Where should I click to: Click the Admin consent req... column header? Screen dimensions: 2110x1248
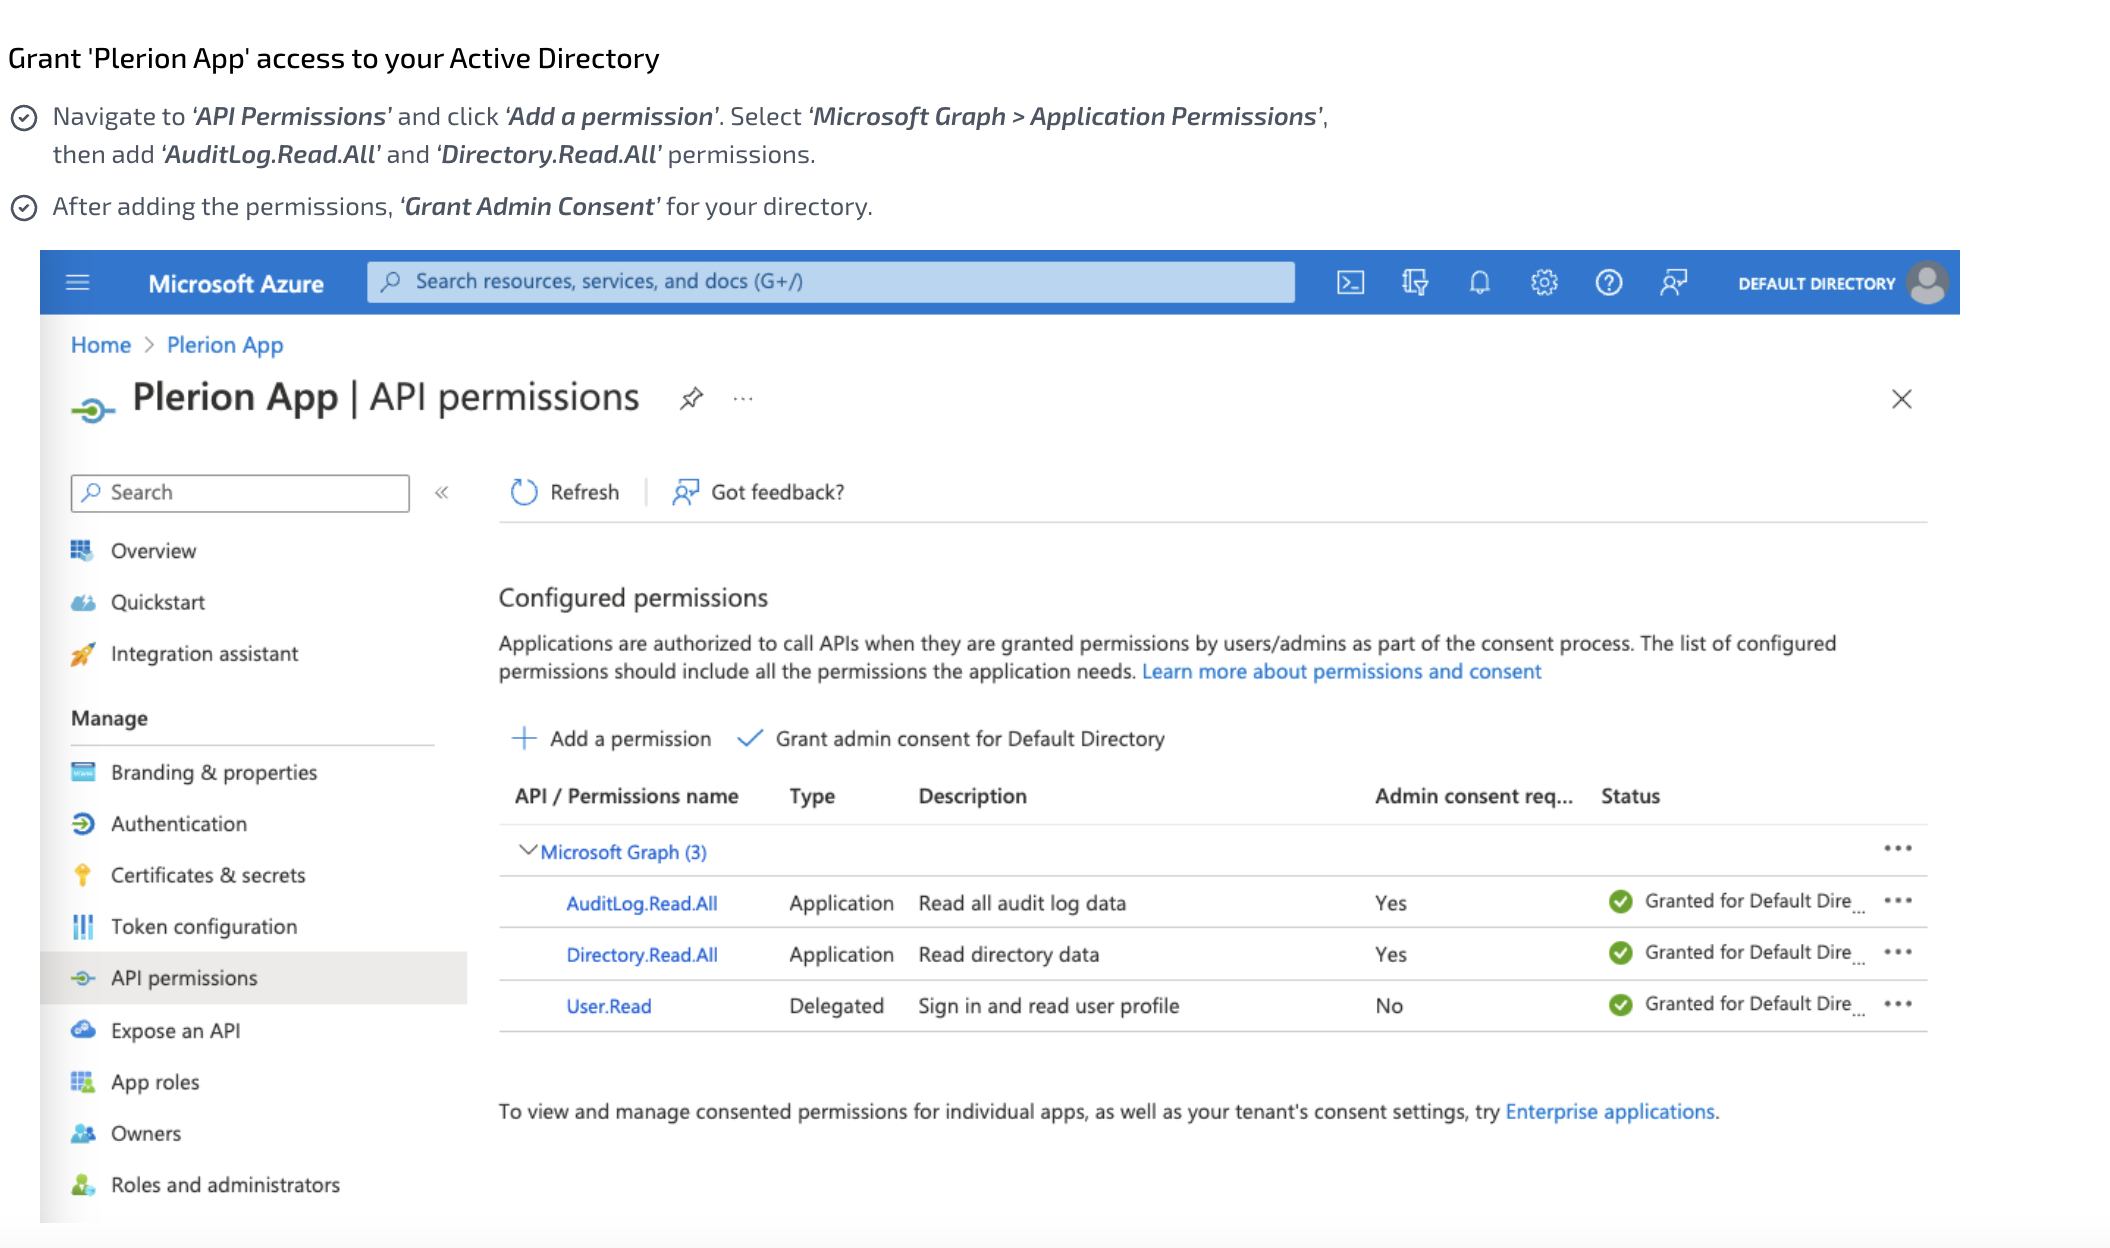point(1474,796)
